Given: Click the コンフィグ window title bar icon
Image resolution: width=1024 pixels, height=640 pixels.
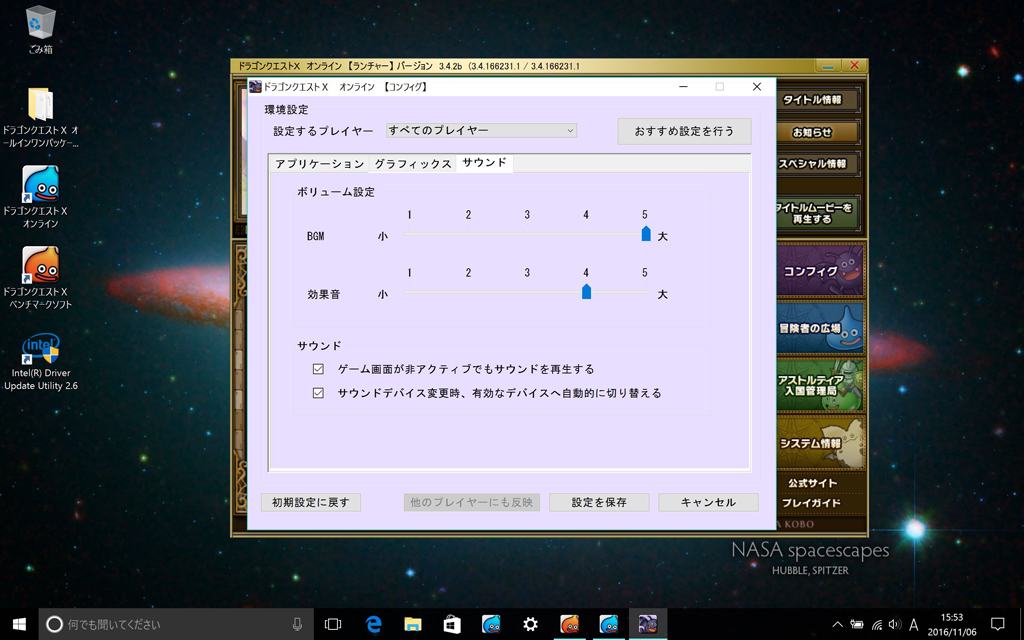Looking at the screenshot, I should pos(255,86).
